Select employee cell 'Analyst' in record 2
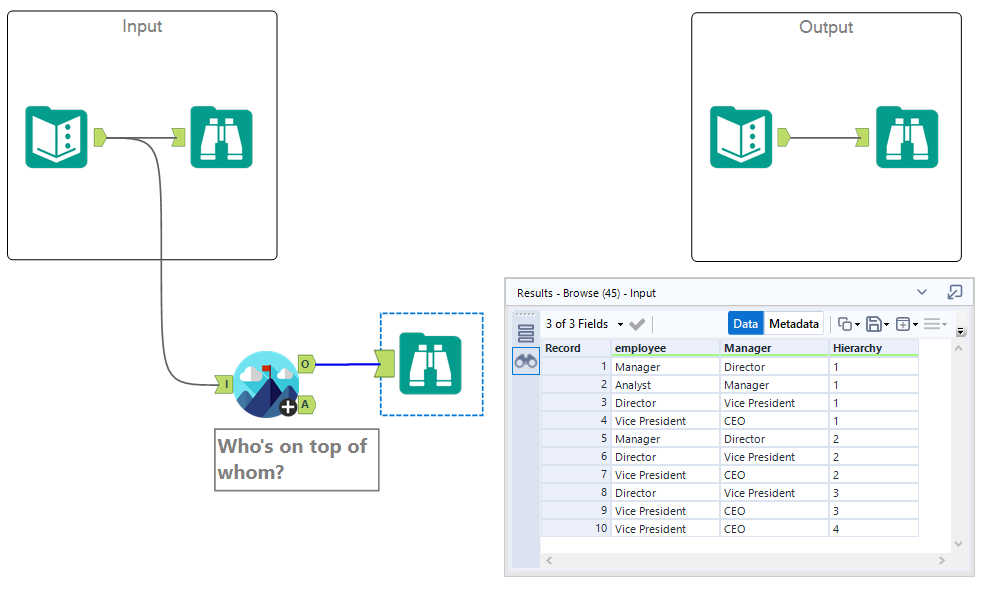This screenshot has width=984, height=595. pos(665,385)
